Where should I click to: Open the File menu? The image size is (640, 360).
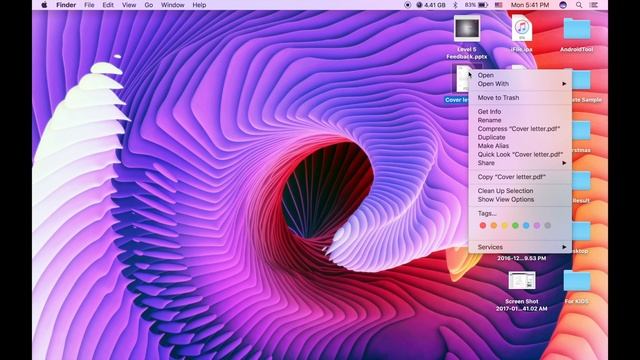click(x=89, y=5)
